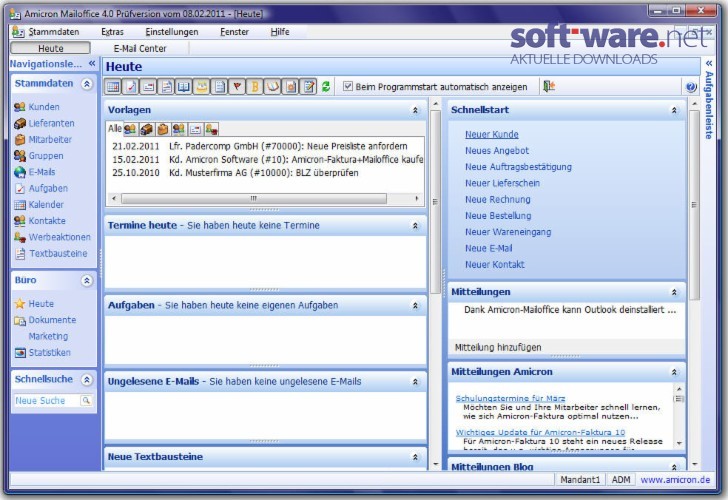The height and width of the screenshot is (500, 728).
Task: Click the Neuer Kunde link
Action: [x=492, y=134]
